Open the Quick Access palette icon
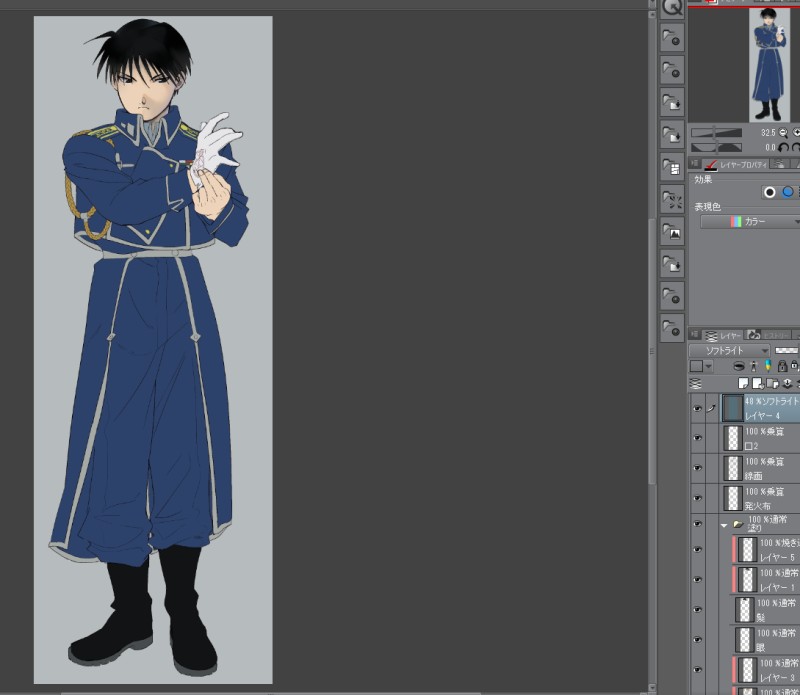The width and height of the screenshot is (800, 695). 672,8
